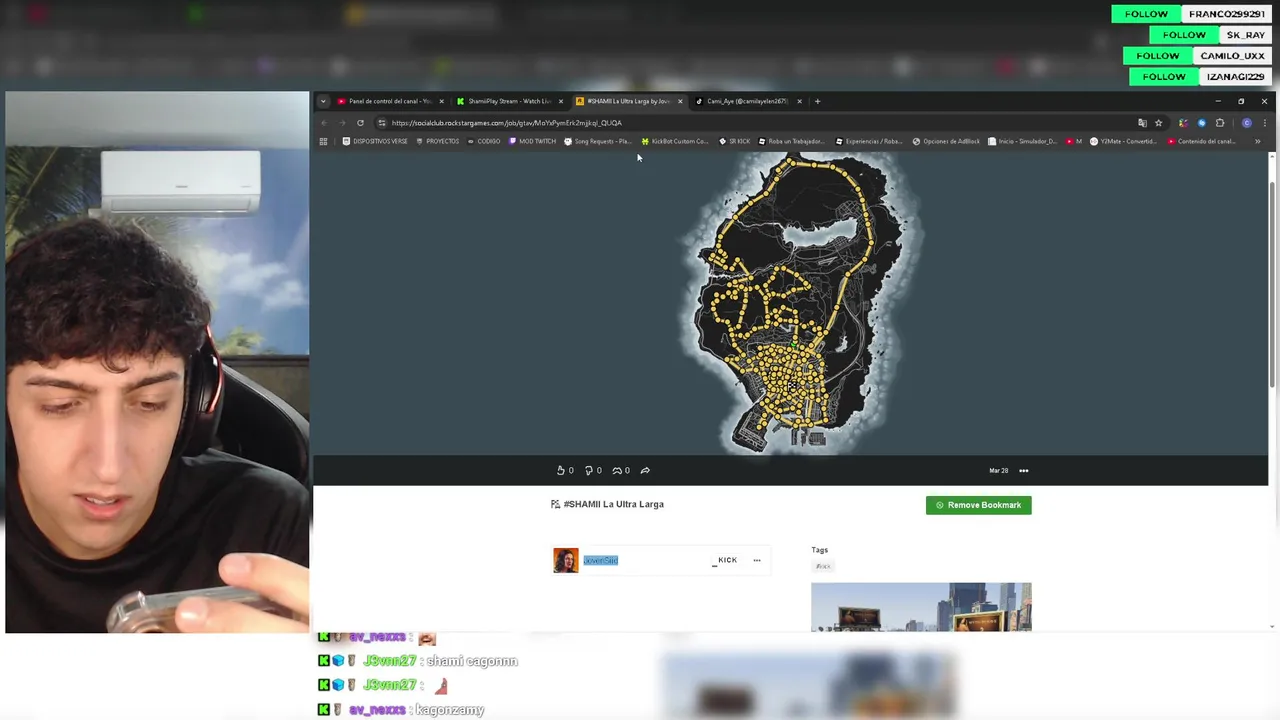
Task: Open MOD TWITCH bookmark
Action: tap(532, 142)
